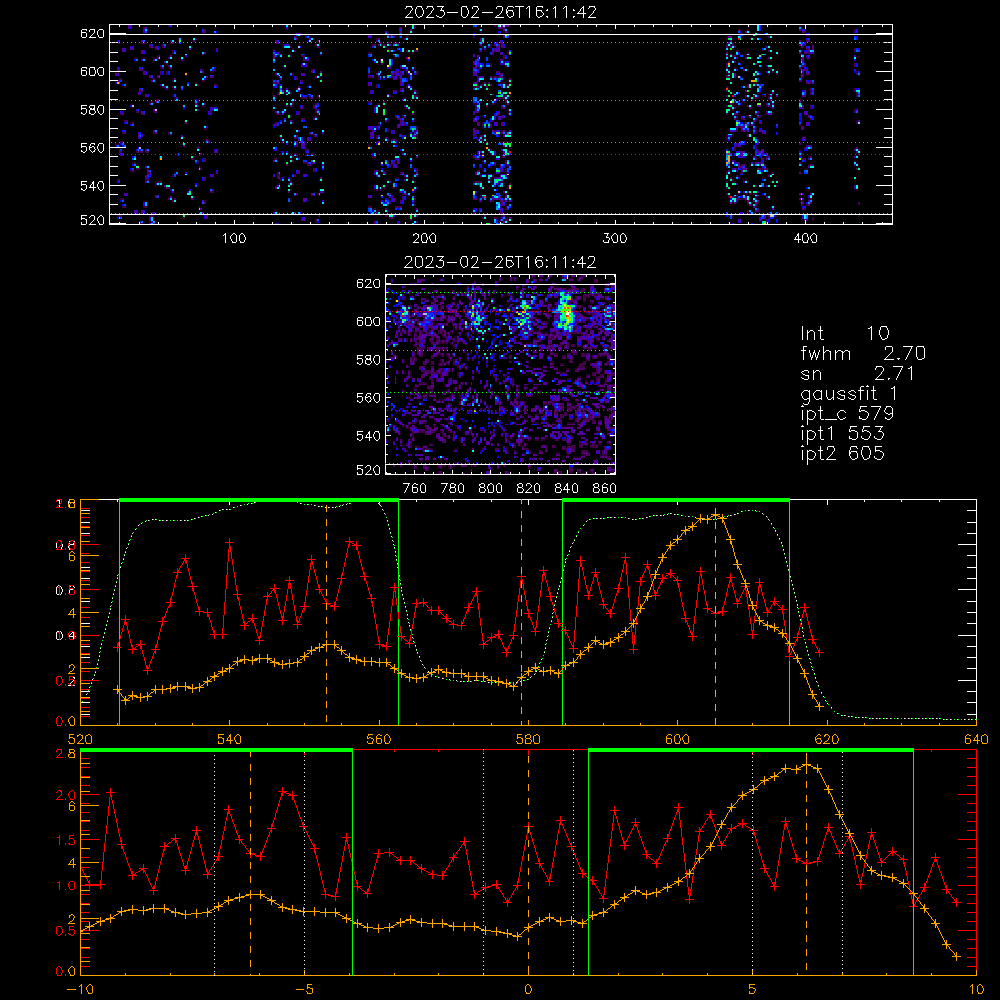Screen dimensions: 1000x1000
Task: Click the top spectrogram stripe near x 240
Action: (492, 124)
